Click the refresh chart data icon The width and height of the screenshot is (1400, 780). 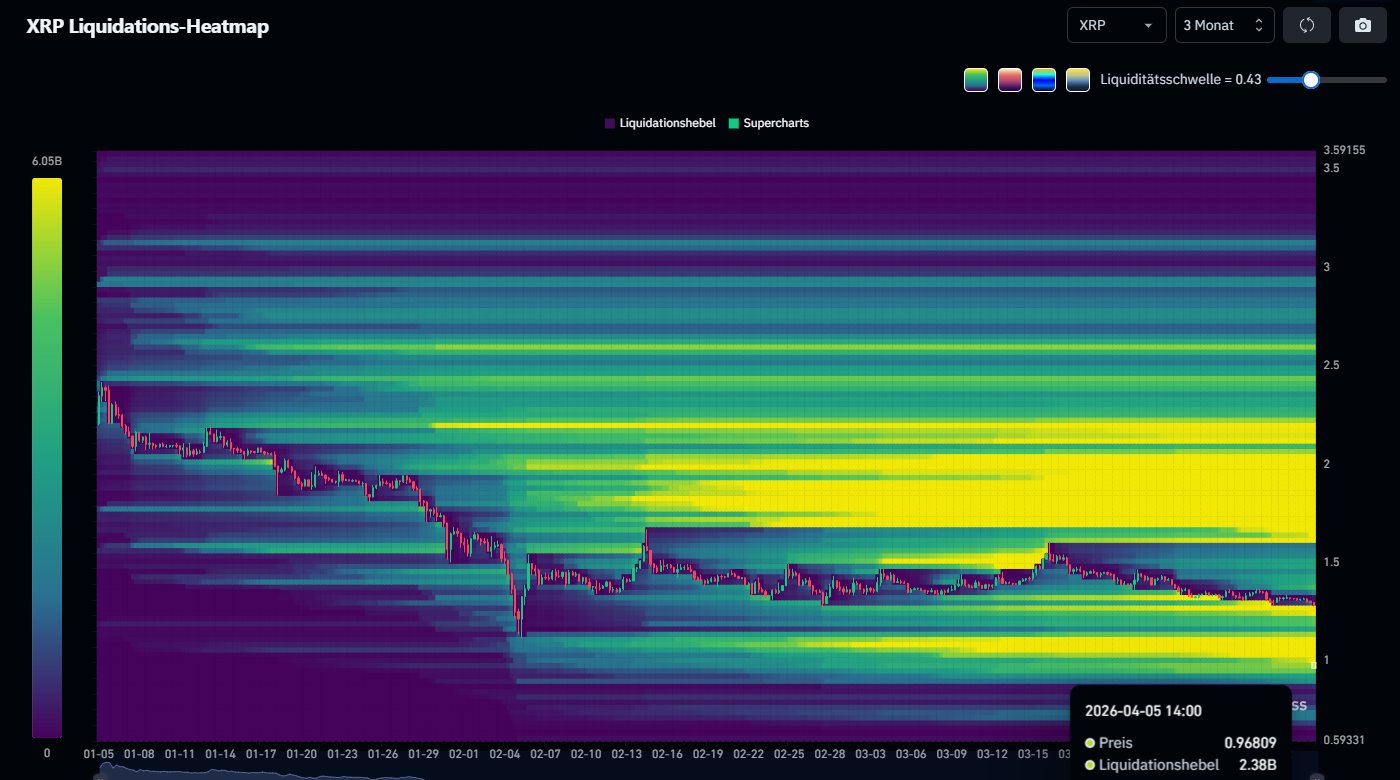coord(1306,25)
